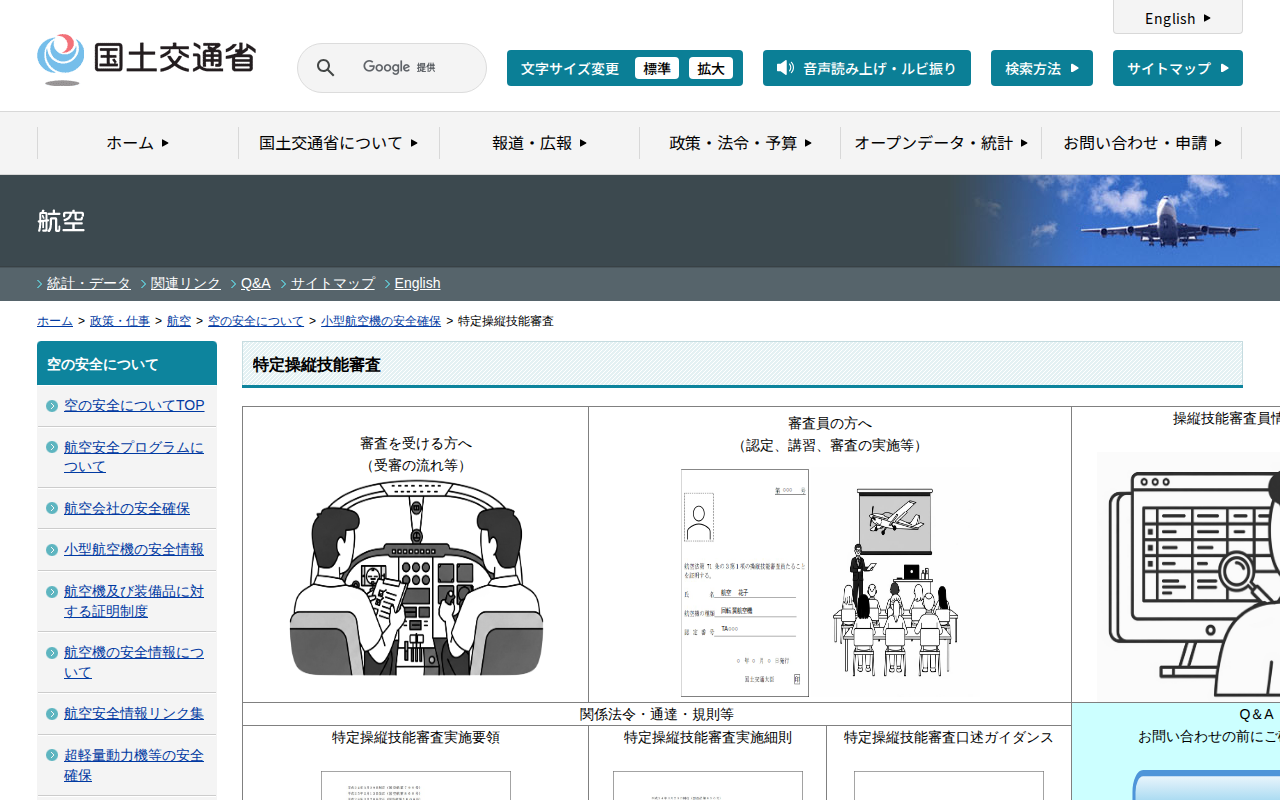Select 標準 text size

(x=657, y=68)
